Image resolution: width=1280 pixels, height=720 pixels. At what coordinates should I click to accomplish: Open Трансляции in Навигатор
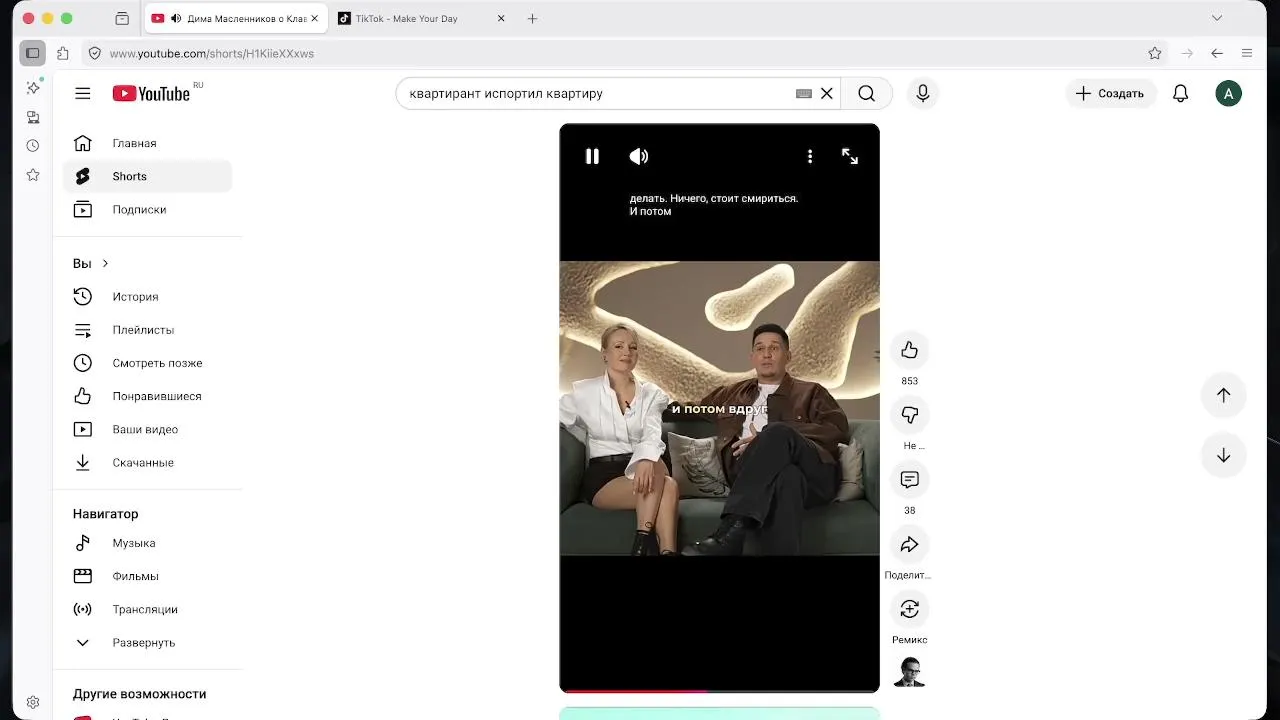click(147, 609)
